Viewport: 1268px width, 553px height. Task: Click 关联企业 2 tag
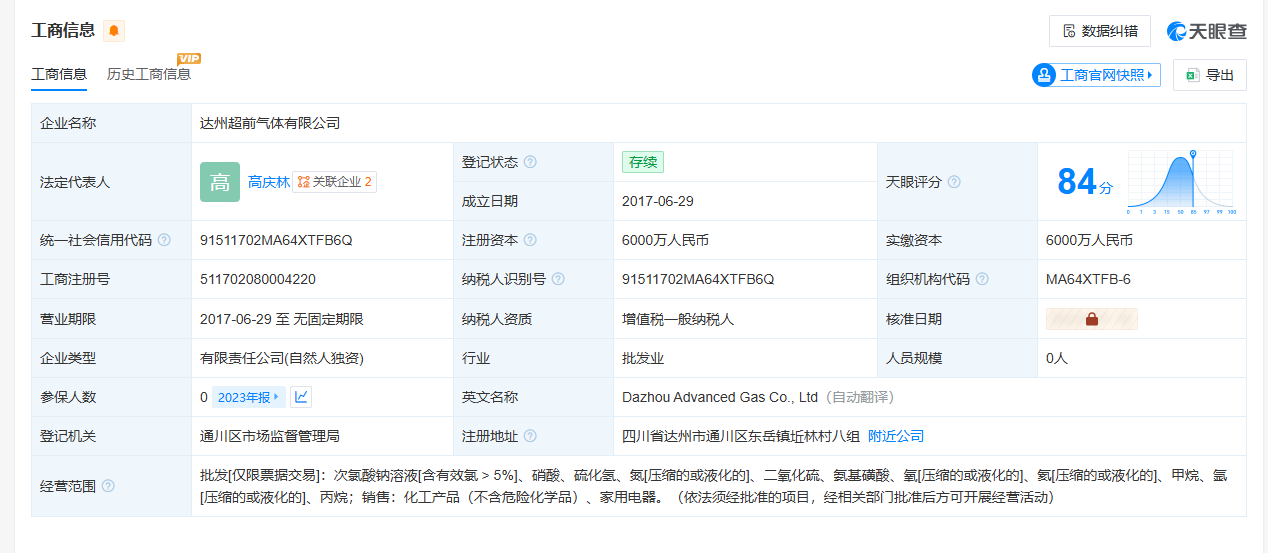point(335,182)
